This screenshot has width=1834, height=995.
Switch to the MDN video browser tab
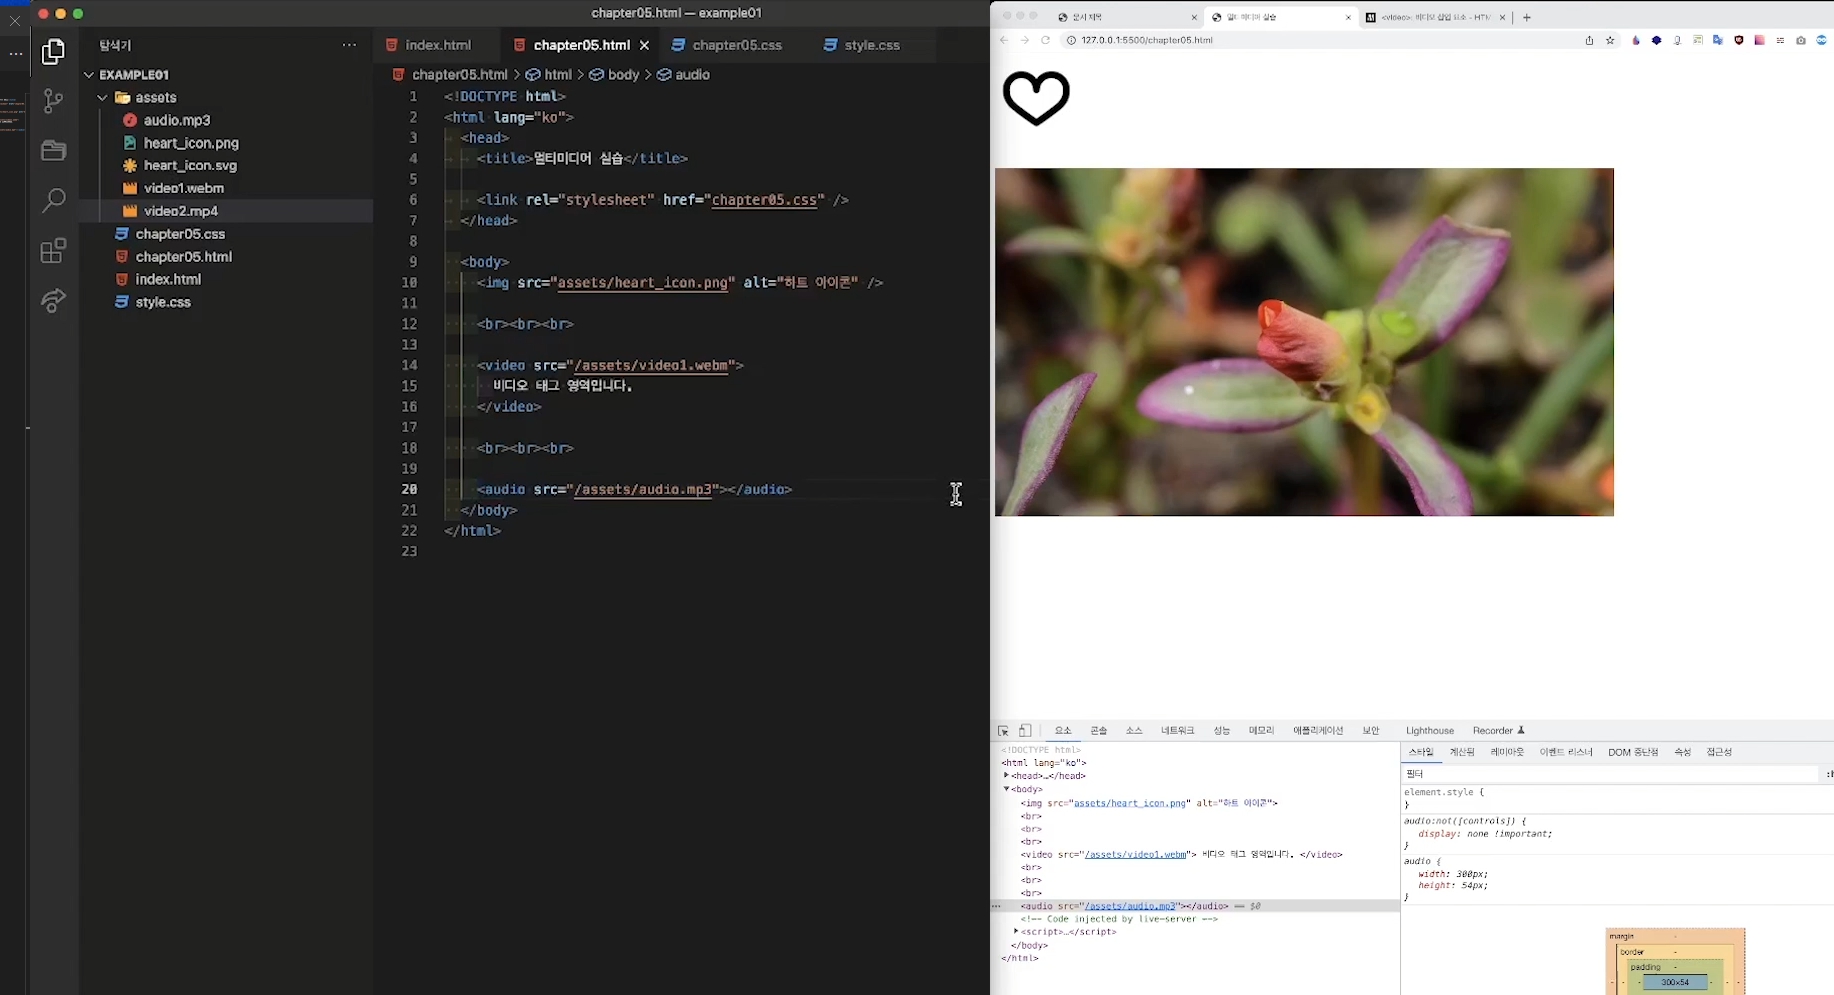(1435, 17)
